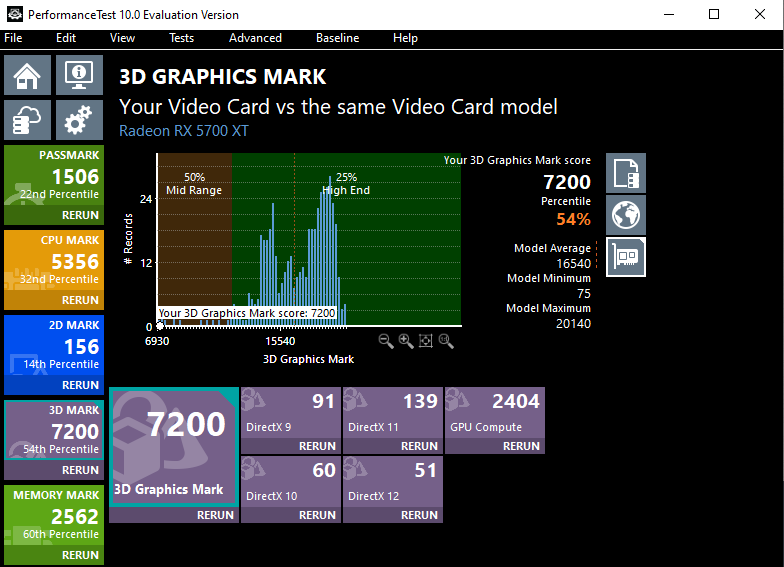Image resolution: width=784 pixels, height=567 pixels.
Task: Select the GPU Compute 2404 tile
Action: [495, 413]
